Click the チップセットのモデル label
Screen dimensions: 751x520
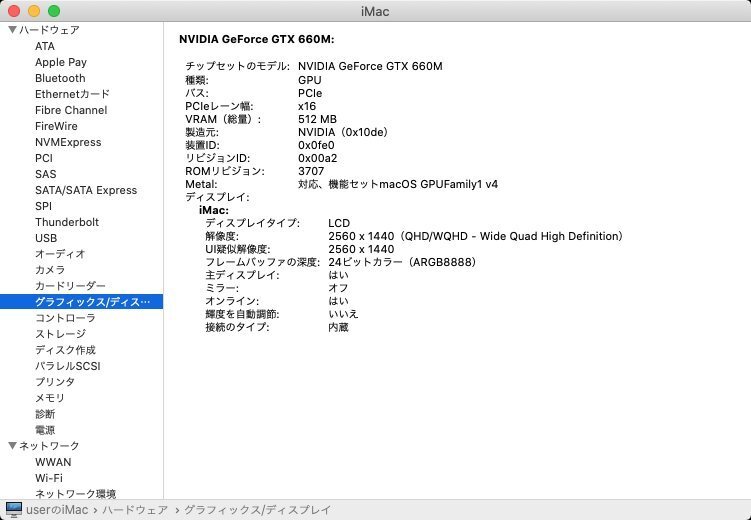237,66
